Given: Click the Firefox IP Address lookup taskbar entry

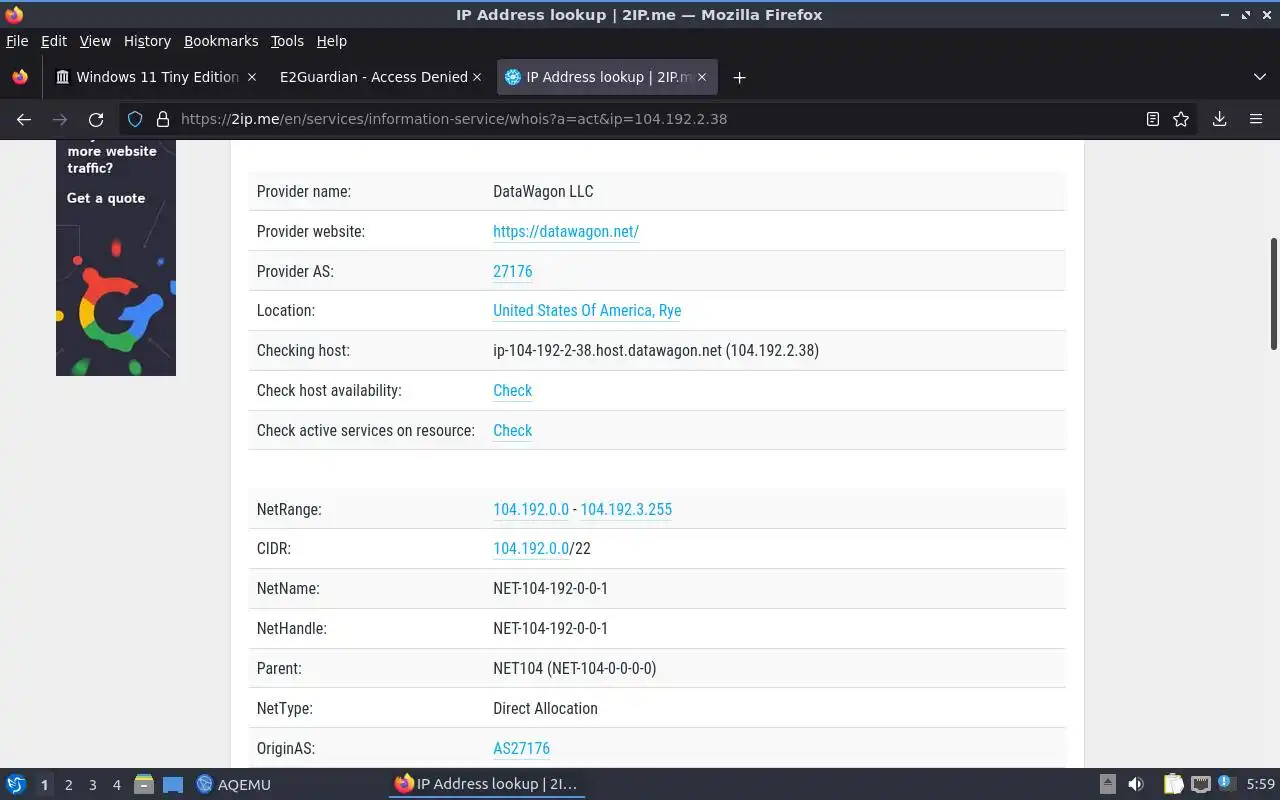Looking at the screenshot, I should click(x=486, y=784).
